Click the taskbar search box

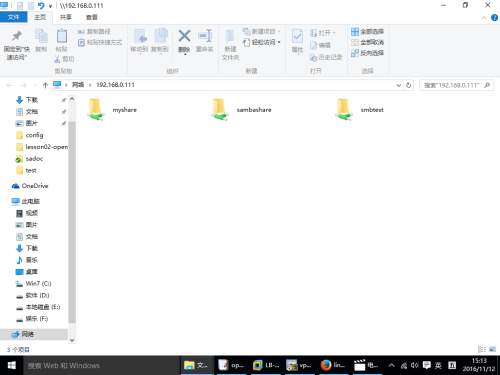coord(102,366)
